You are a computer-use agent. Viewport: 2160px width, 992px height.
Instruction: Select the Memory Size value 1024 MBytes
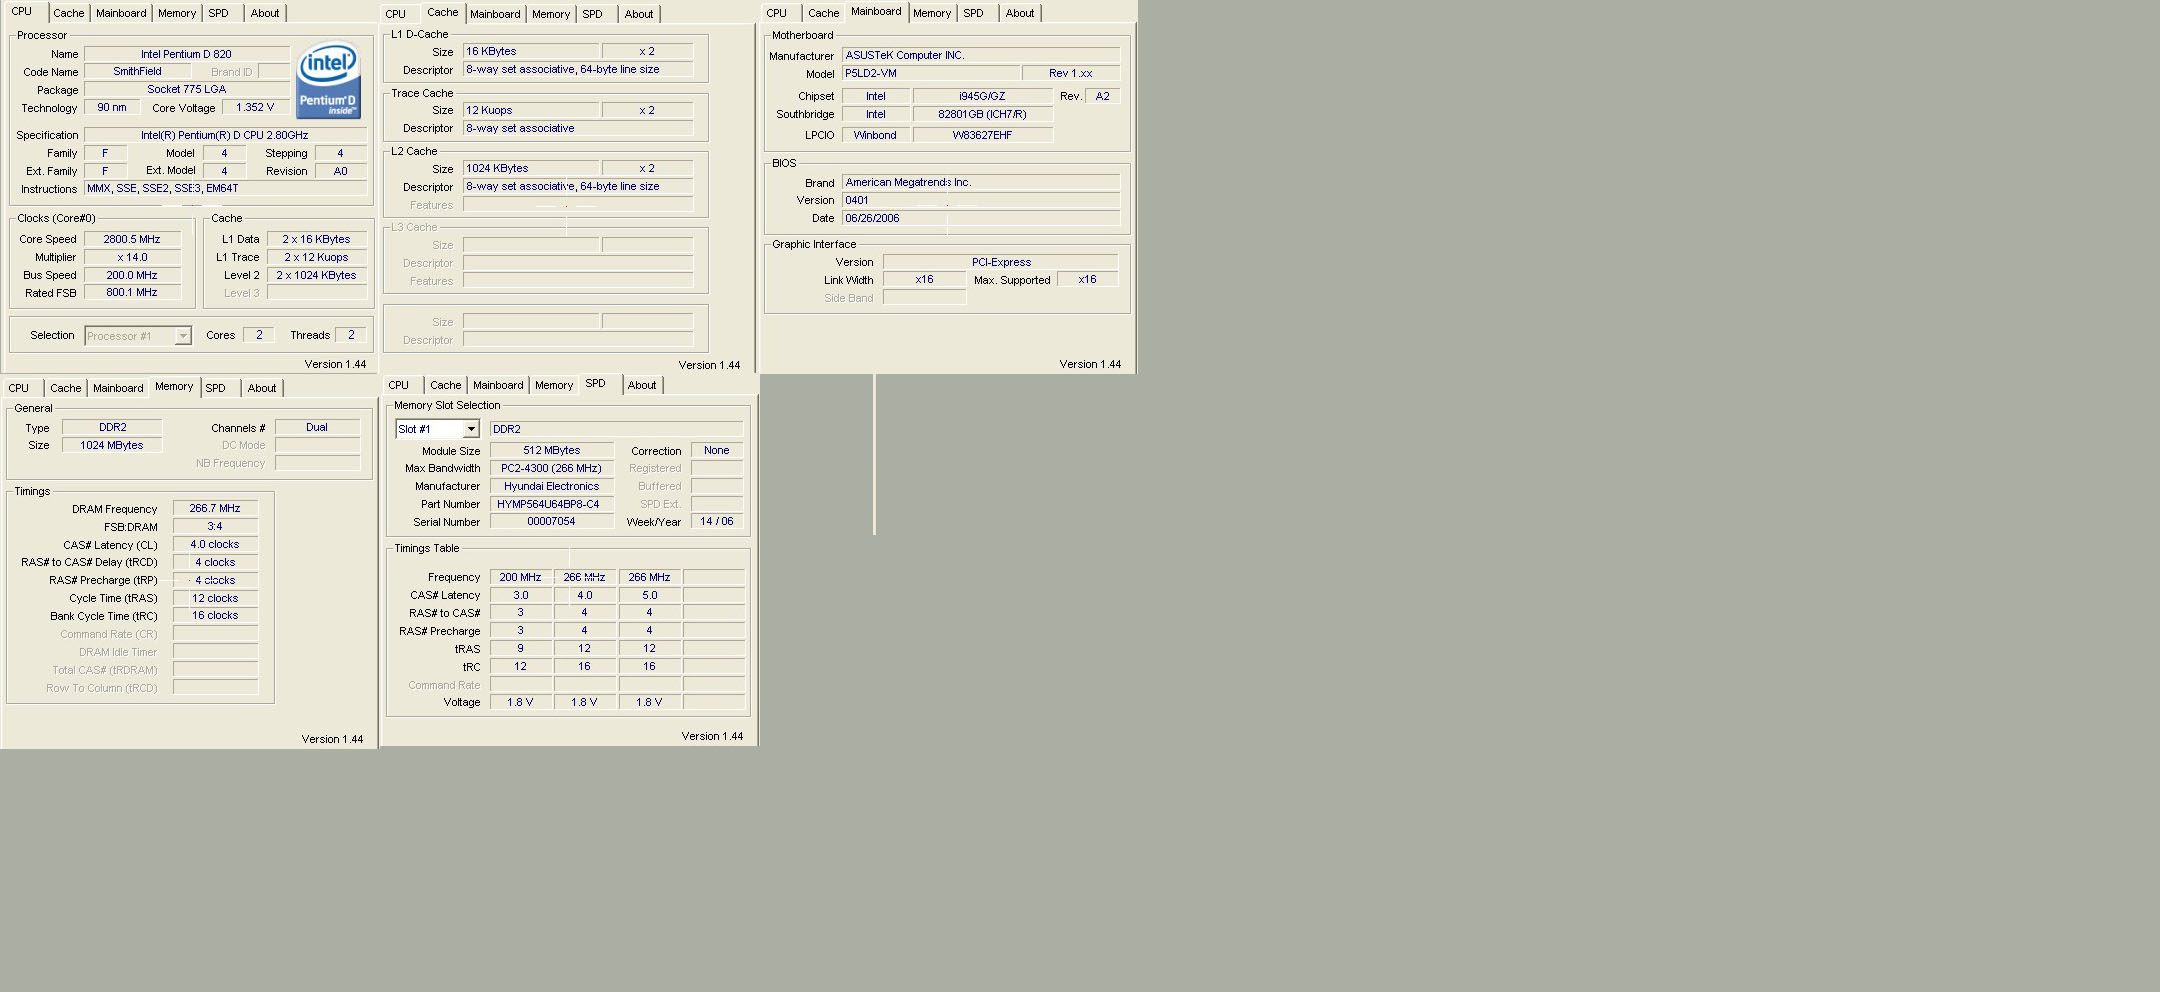click(112, 446)
